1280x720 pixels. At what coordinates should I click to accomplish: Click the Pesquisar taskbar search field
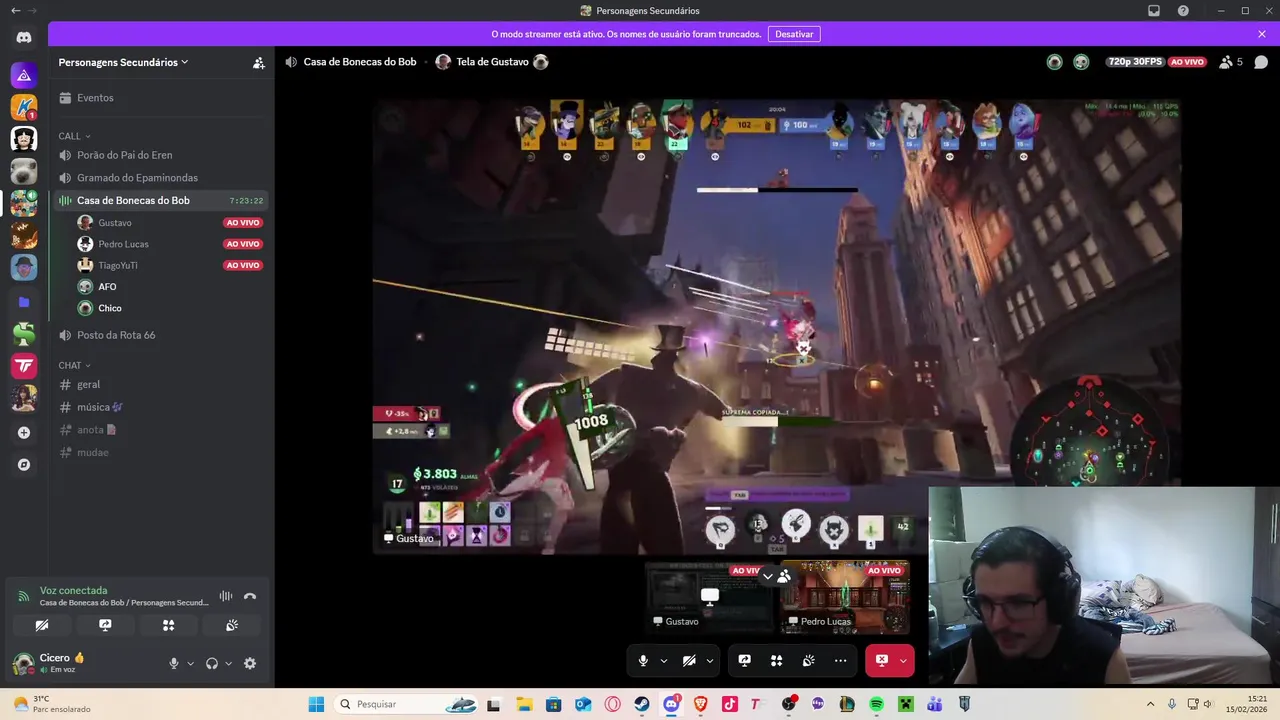[404, 704]
